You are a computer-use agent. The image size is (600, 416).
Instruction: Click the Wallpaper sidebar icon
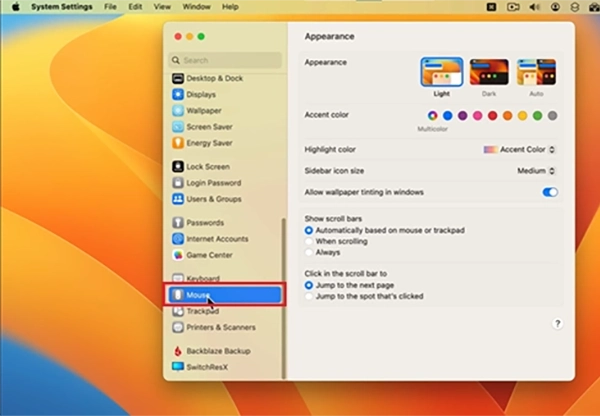click(x=178, y=111)
